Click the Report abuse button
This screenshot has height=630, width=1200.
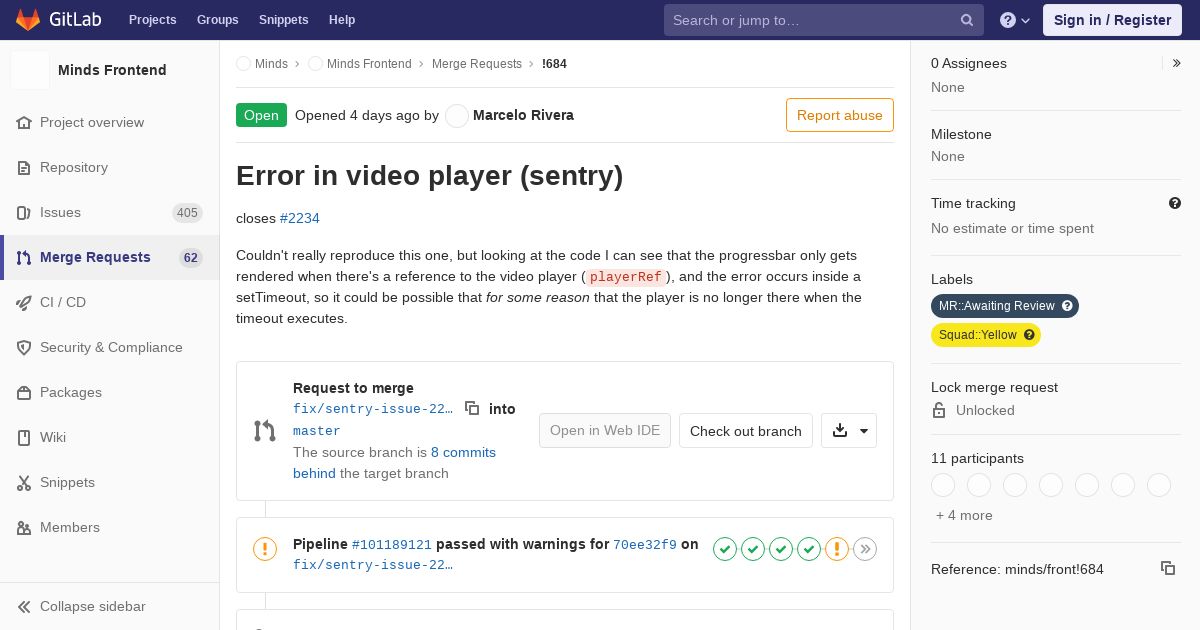(840, 115)
